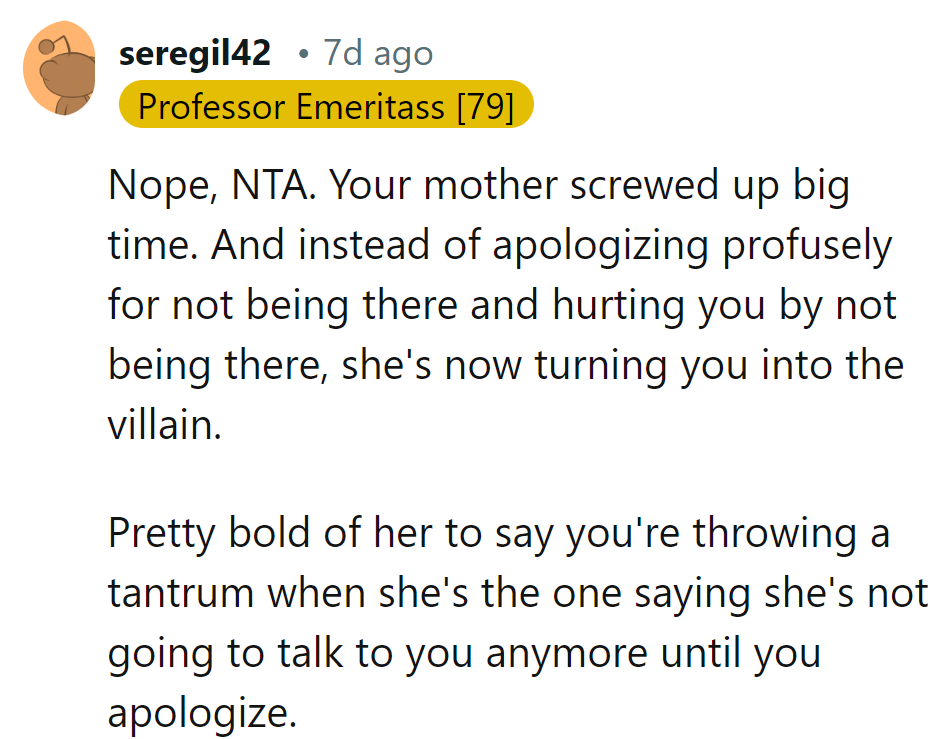Click the word "Pretty" starting second paragraph
Viewport: 936px width, 739px height.
point(162,533)
